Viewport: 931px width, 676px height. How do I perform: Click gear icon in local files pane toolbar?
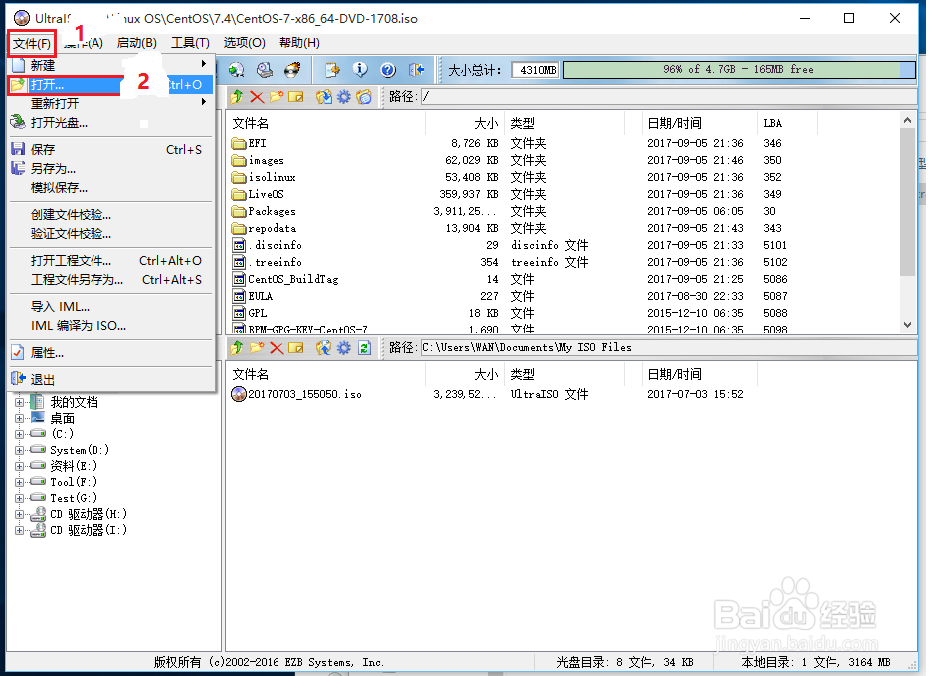point(344,348)
